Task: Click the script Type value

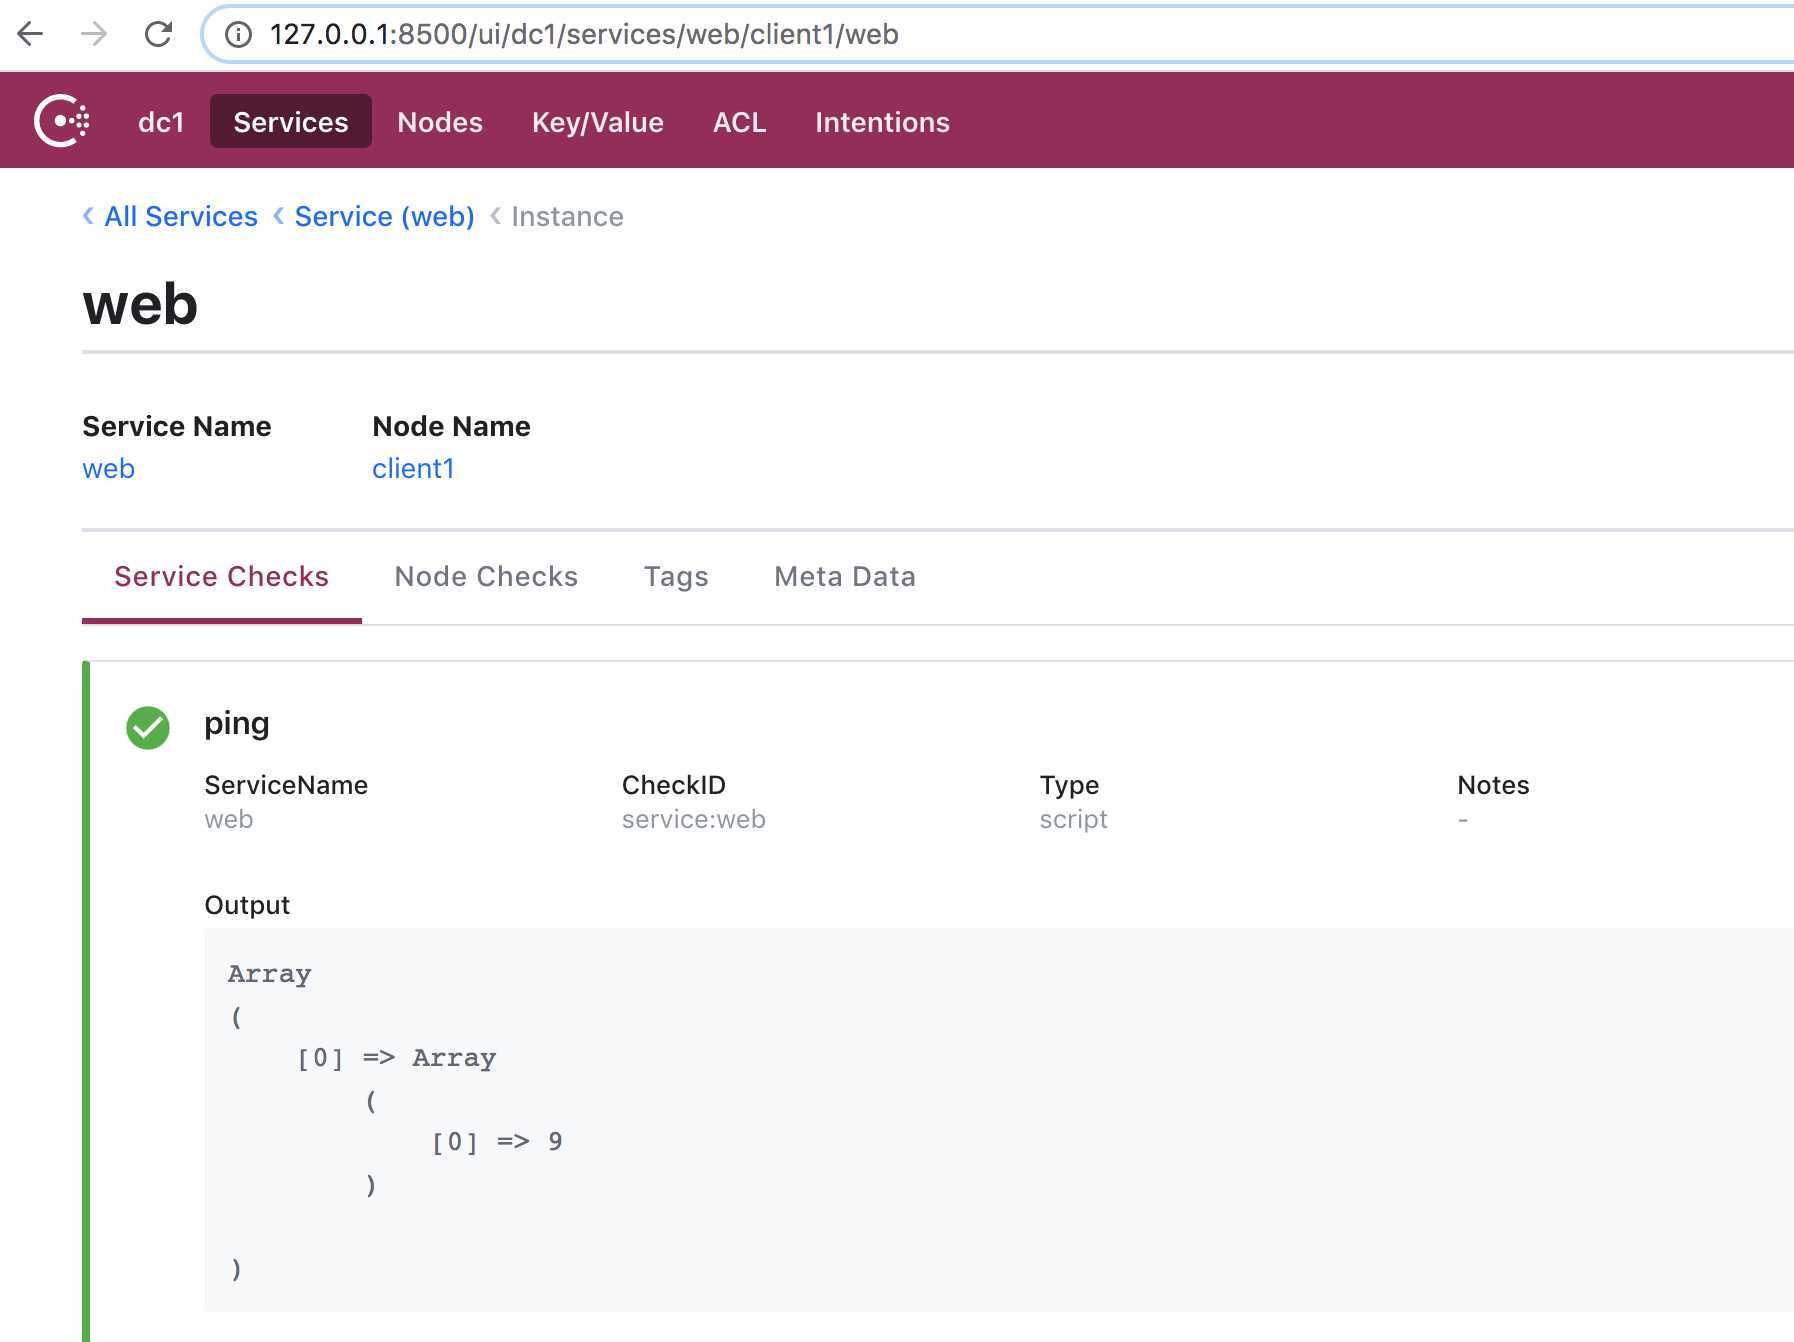Action: pos(1073,819)
